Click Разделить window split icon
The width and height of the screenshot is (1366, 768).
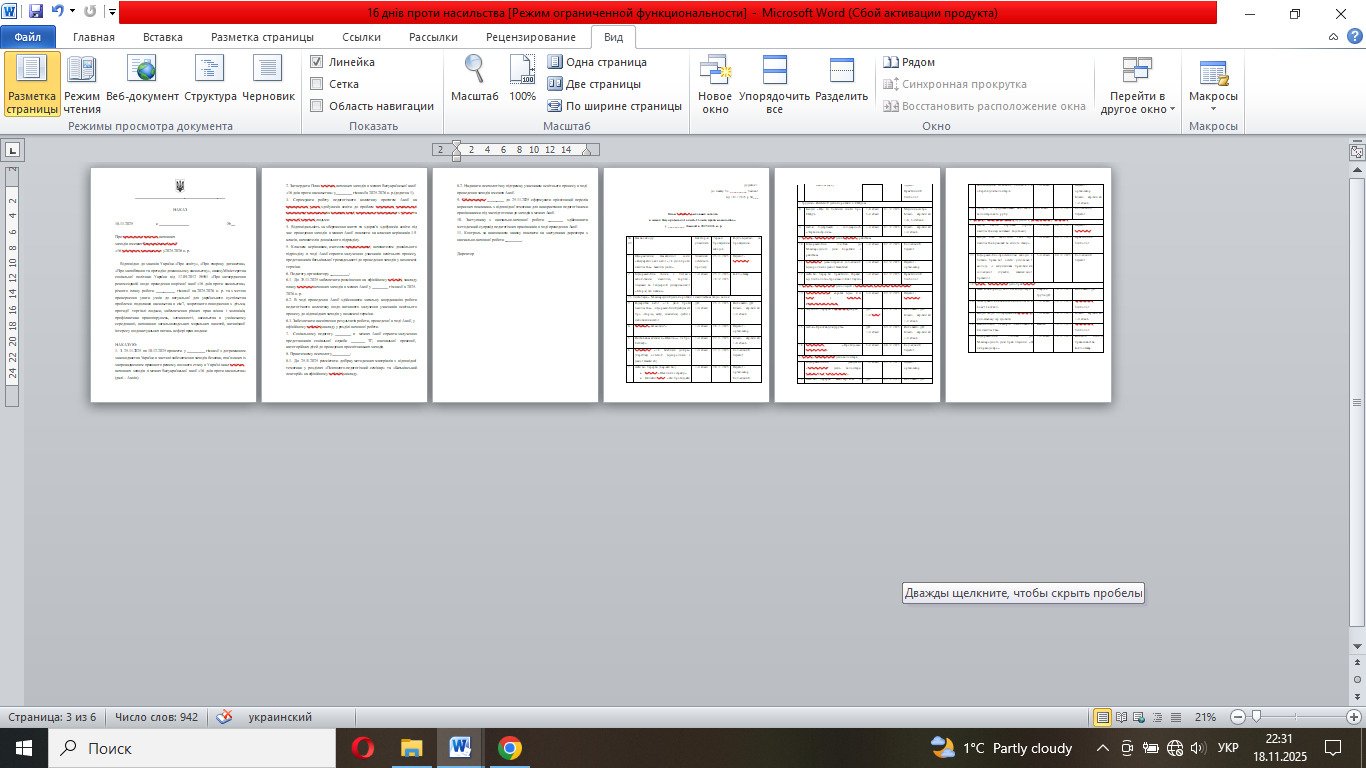point(841,84)
